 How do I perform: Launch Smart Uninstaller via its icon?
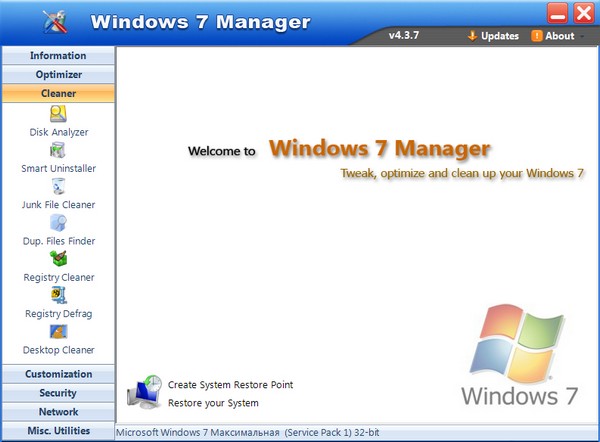pos(58,150)
